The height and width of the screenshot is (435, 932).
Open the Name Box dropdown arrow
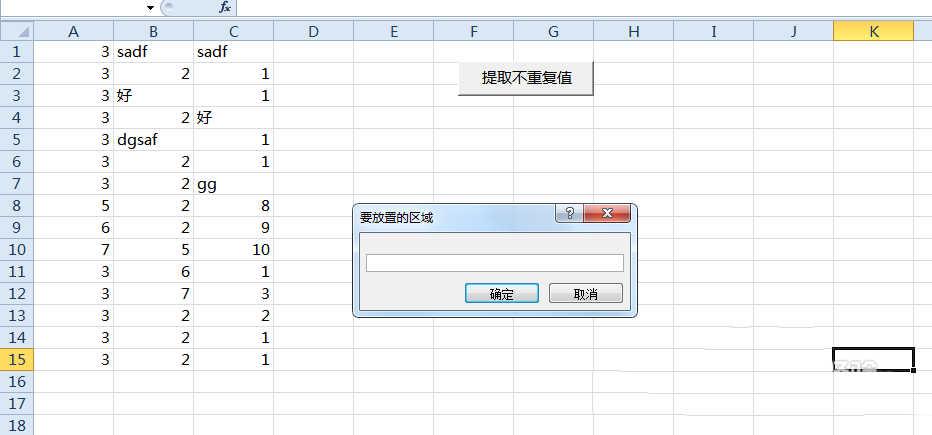(150, 7)
